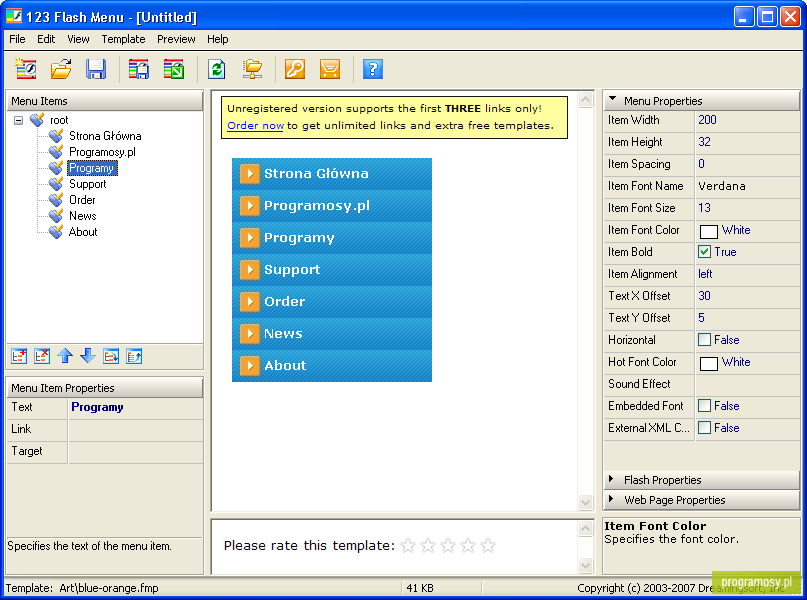The width and height of the screenshot is (807, 600).
Task: Click the orange key icon
Action: pyautogui.click(x=295, y=69)
